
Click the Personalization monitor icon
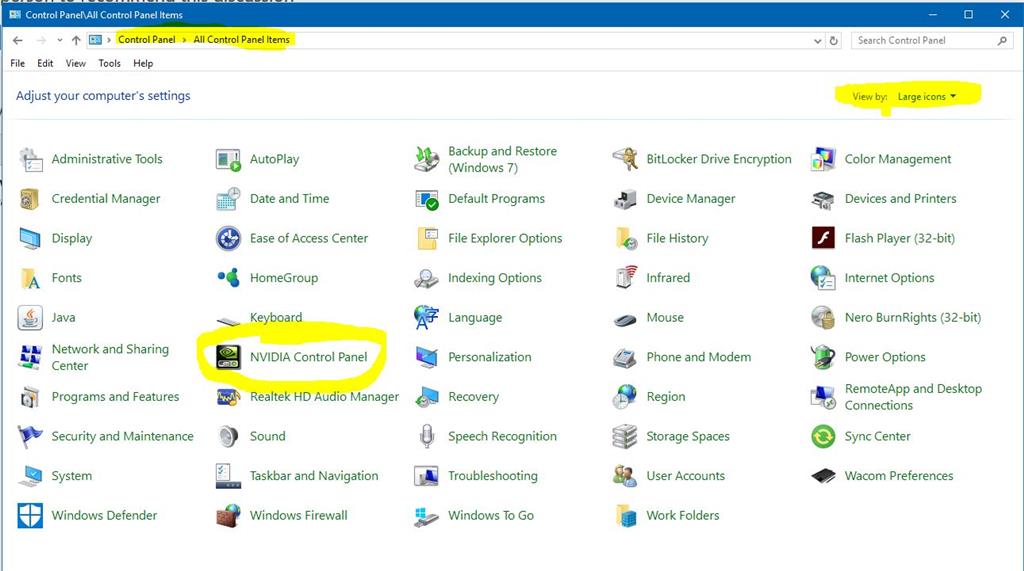pyautogui.click(x=426, y=357)
